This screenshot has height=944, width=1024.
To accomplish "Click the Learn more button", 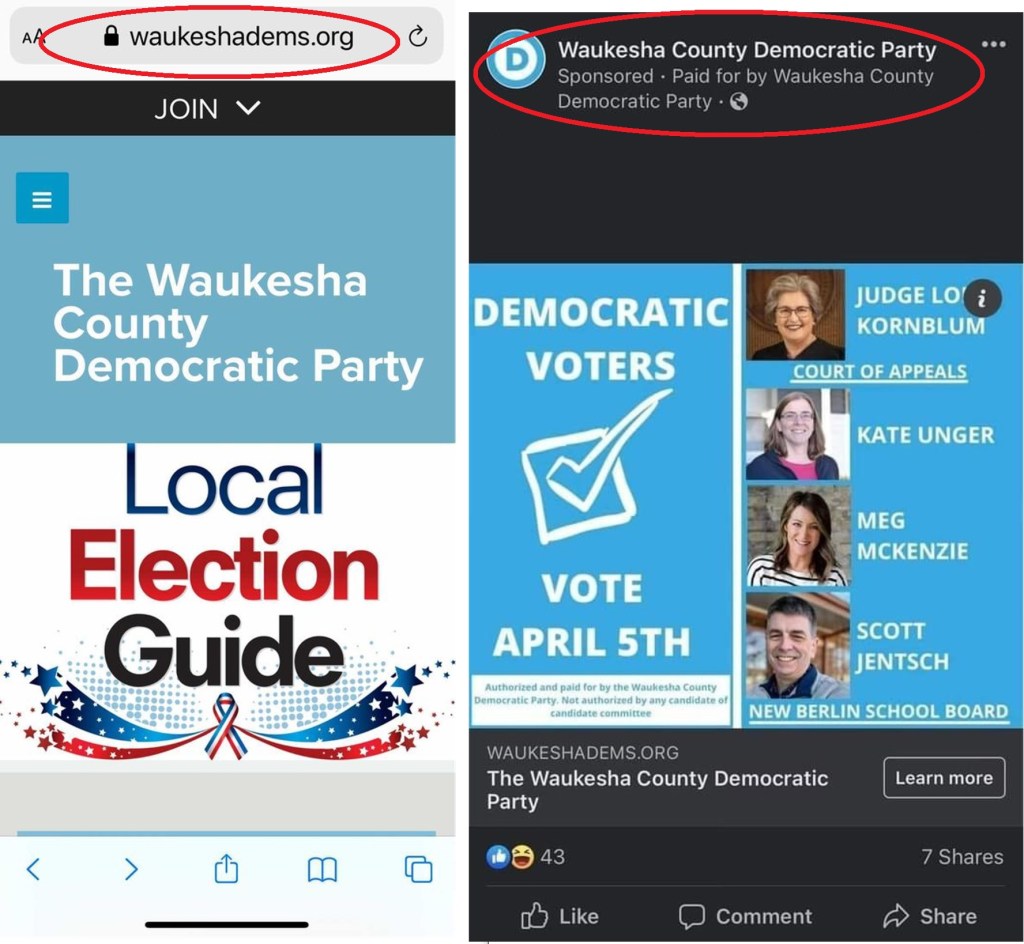I will 944,778.
